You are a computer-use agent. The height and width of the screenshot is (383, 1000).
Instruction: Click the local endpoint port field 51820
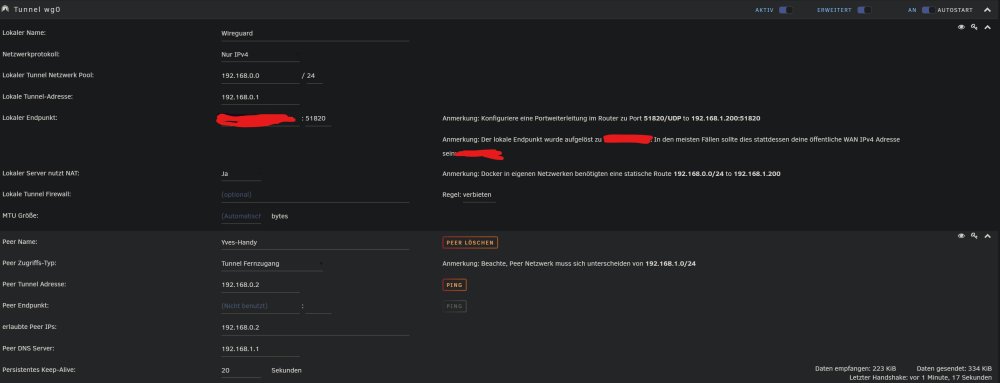318,119
